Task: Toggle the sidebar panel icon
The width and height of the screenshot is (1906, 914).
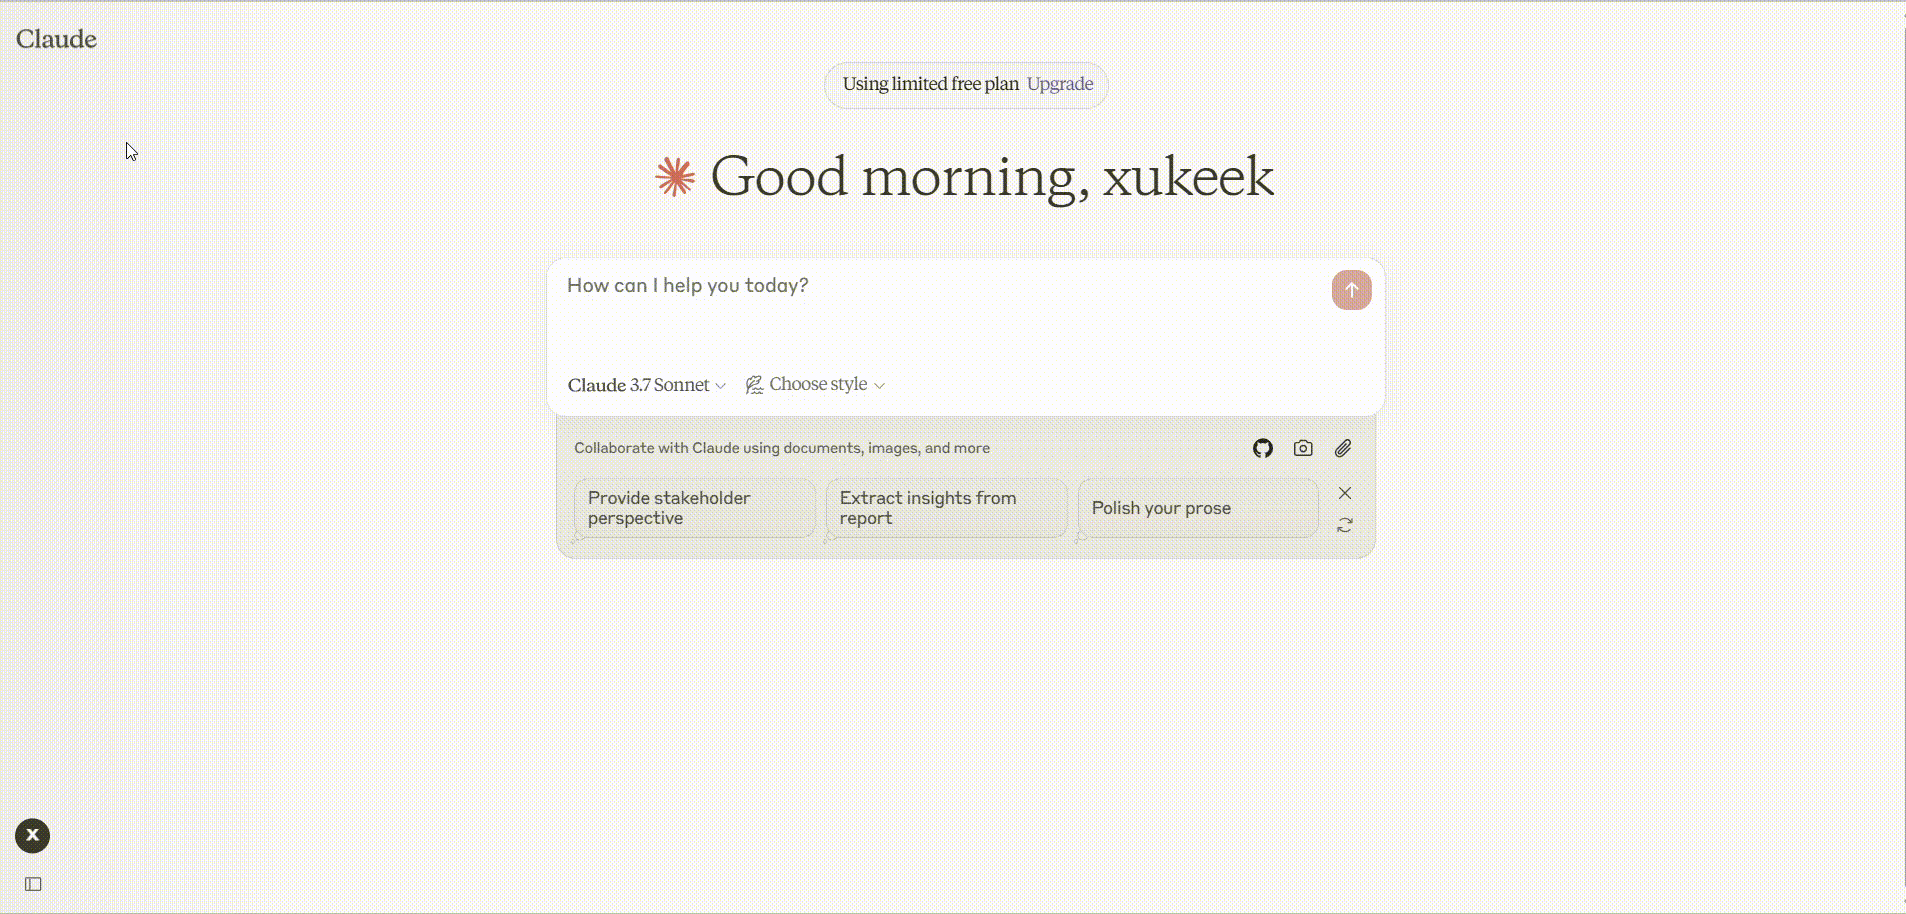Action: coord(33,884)
